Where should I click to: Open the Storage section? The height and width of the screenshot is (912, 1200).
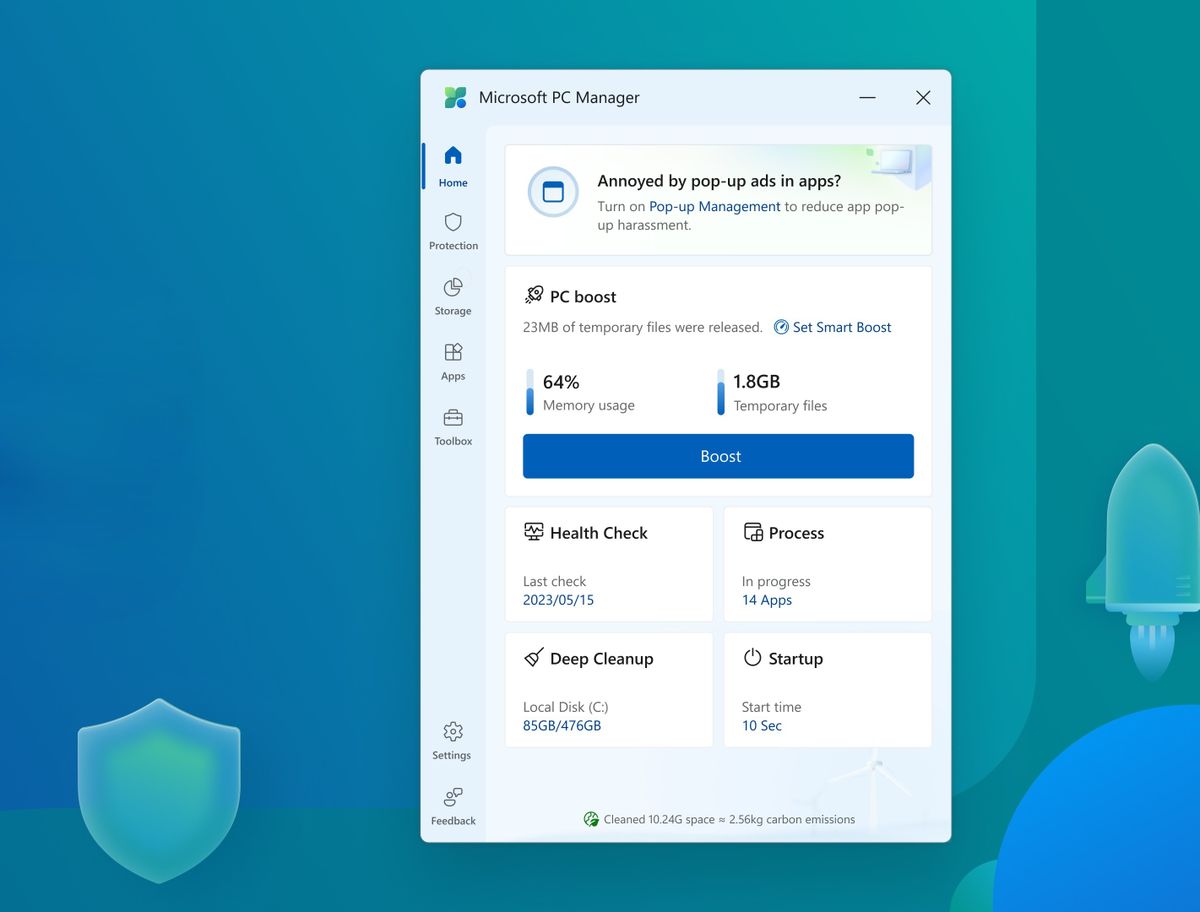(453, 294)
